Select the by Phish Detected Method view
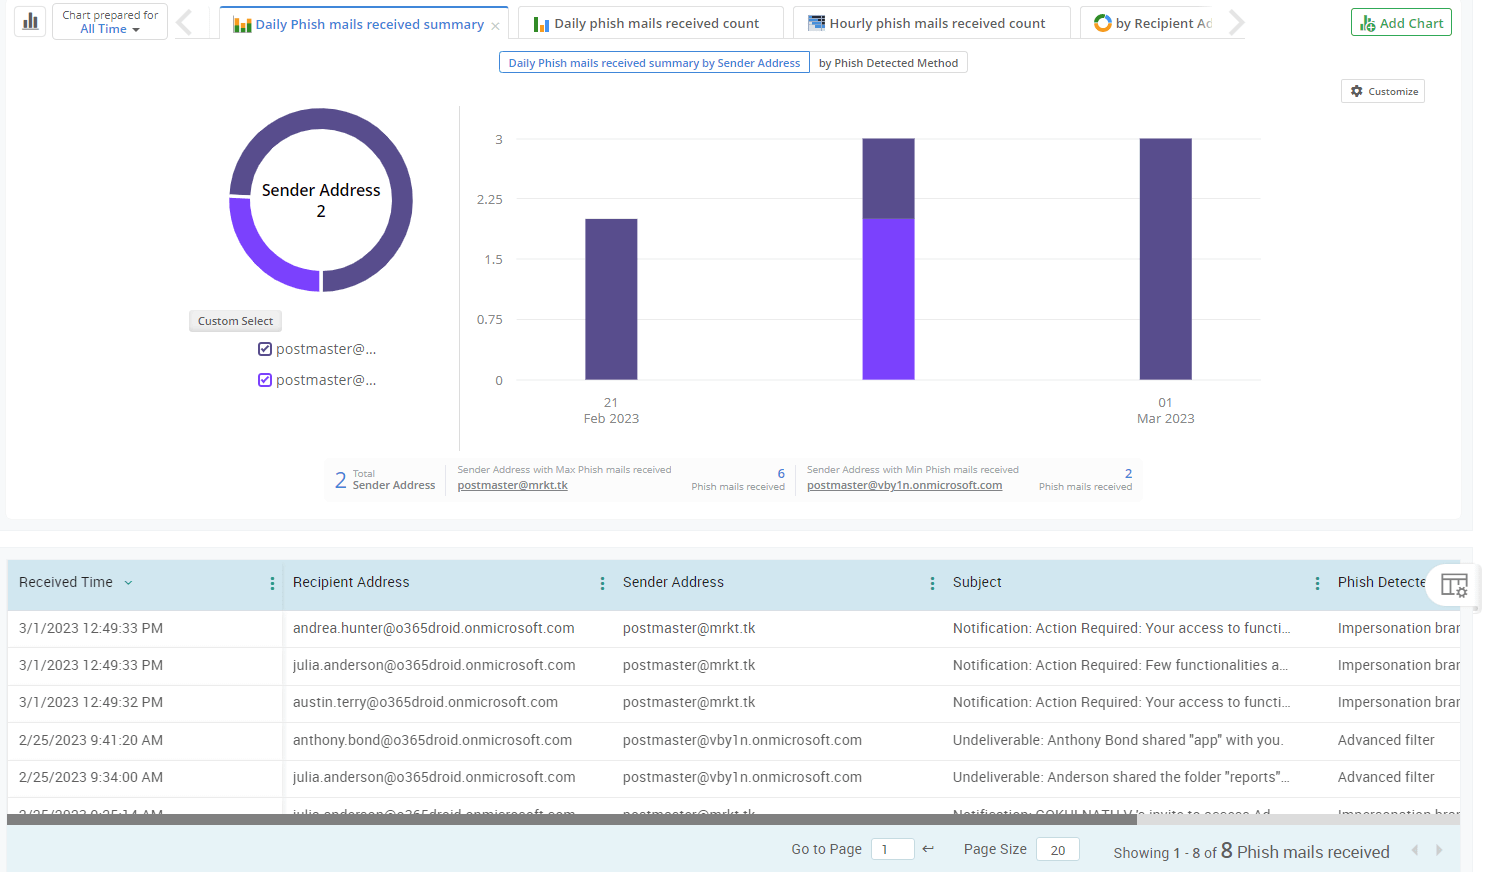1488x872 pixels. (888, 61)
